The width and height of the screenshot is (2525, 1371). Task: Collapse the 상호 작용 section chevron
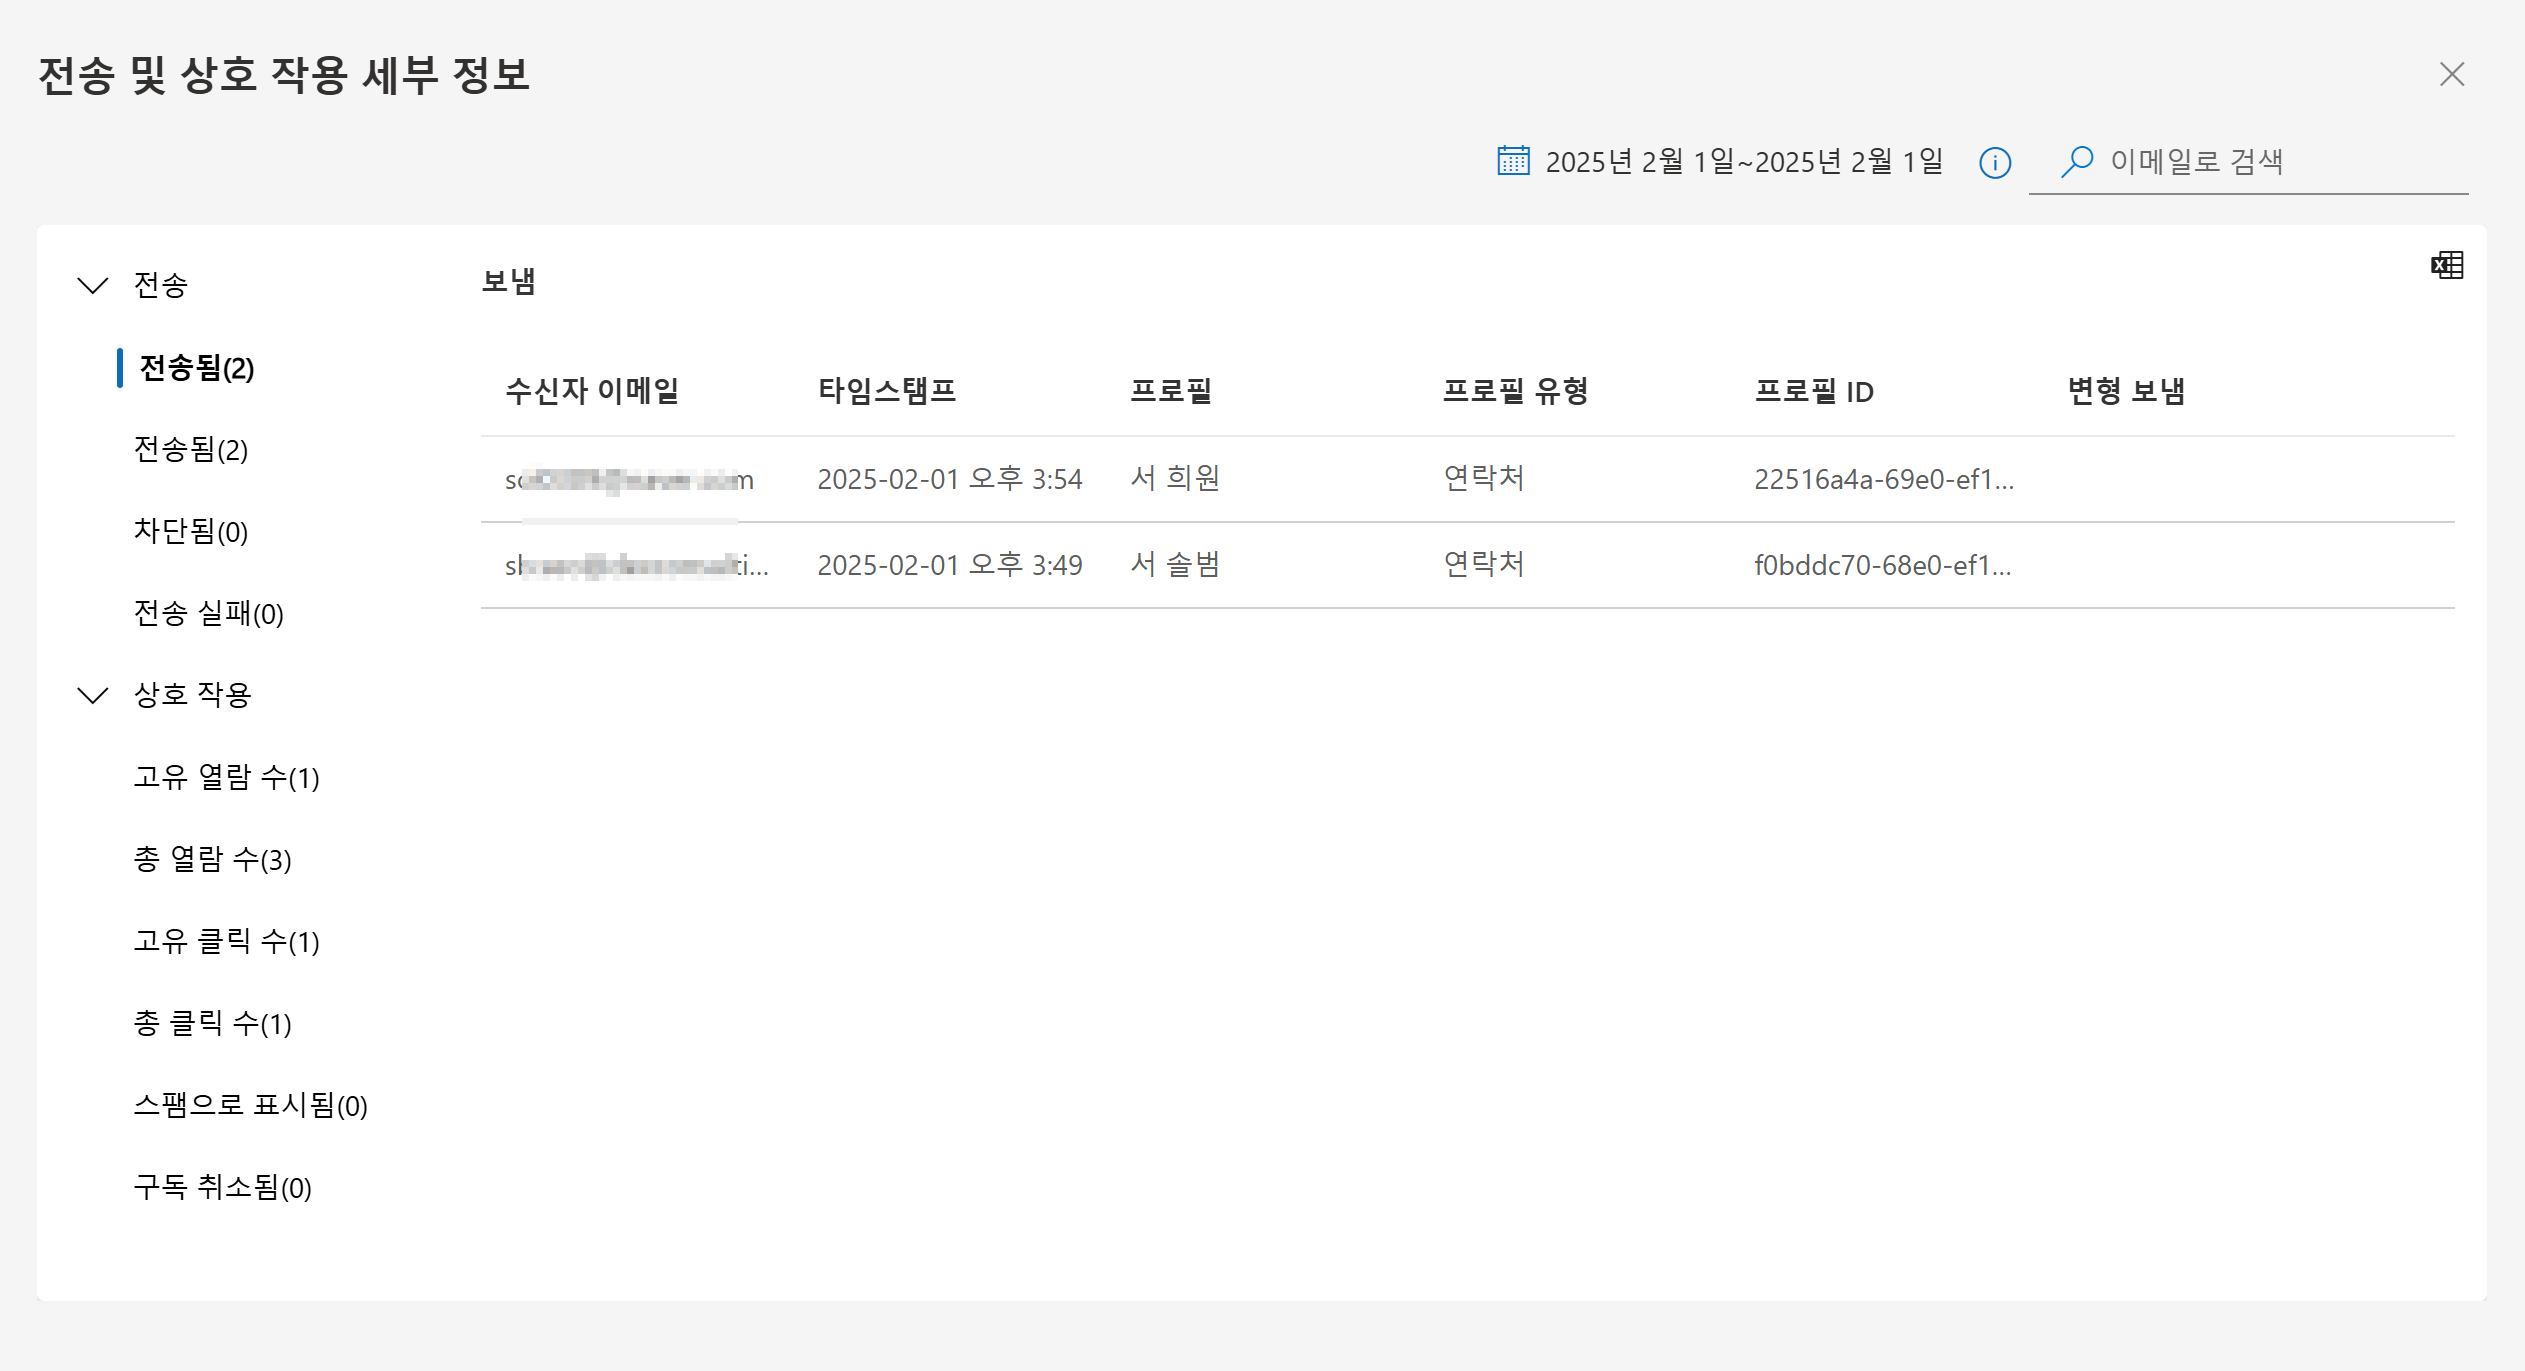pos(93,695)
